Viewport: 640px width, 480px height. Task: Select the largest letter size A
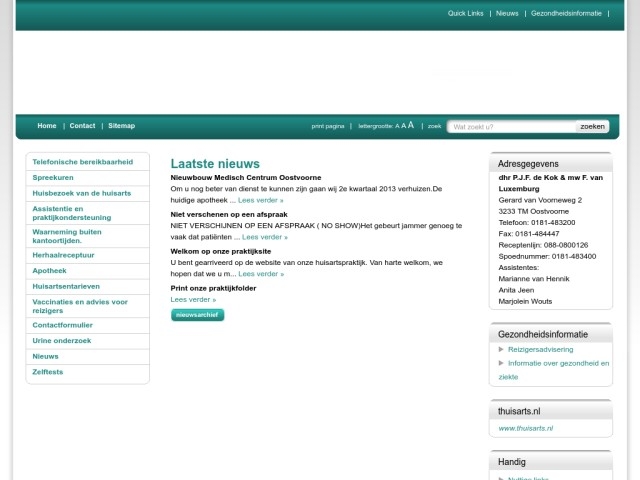click(x=411, y=126)
